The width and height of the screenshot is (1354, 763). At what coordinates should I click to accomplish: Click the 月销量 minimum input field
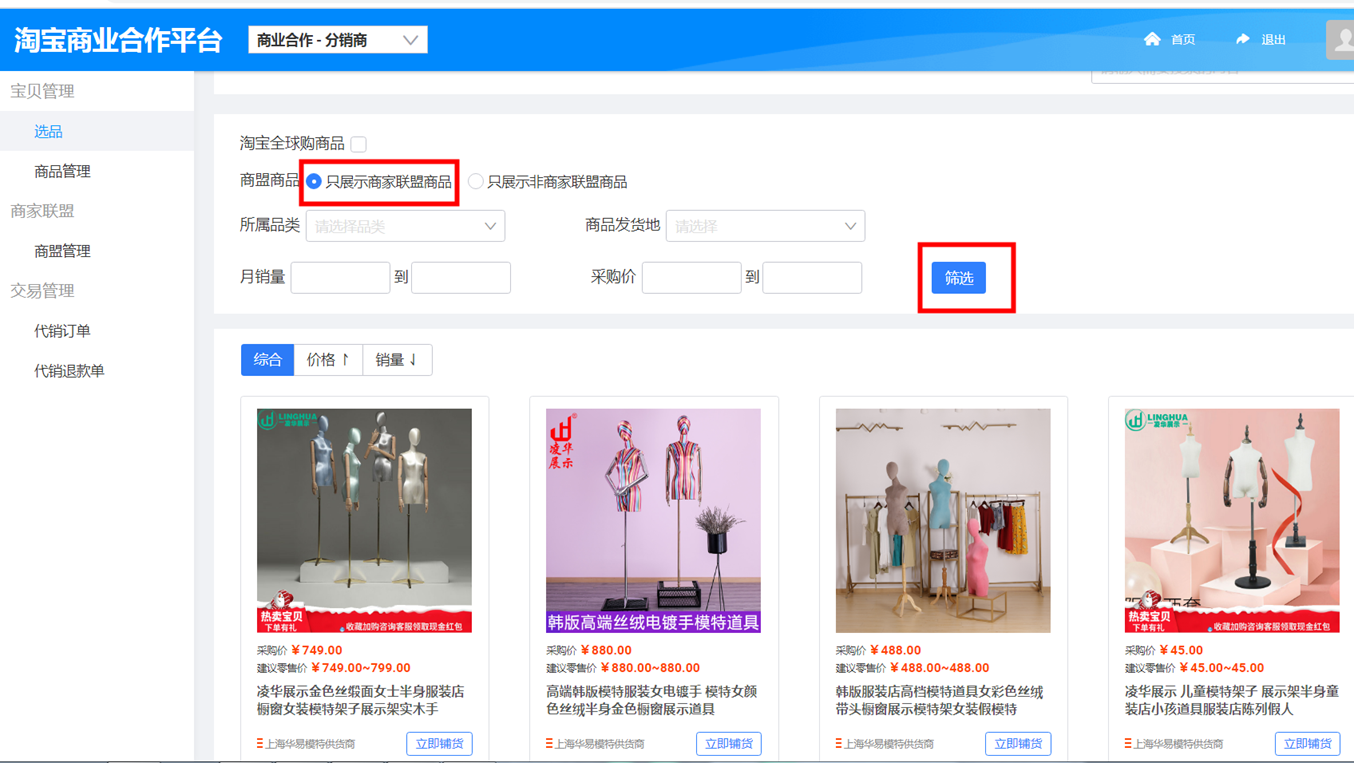point(340,278)
